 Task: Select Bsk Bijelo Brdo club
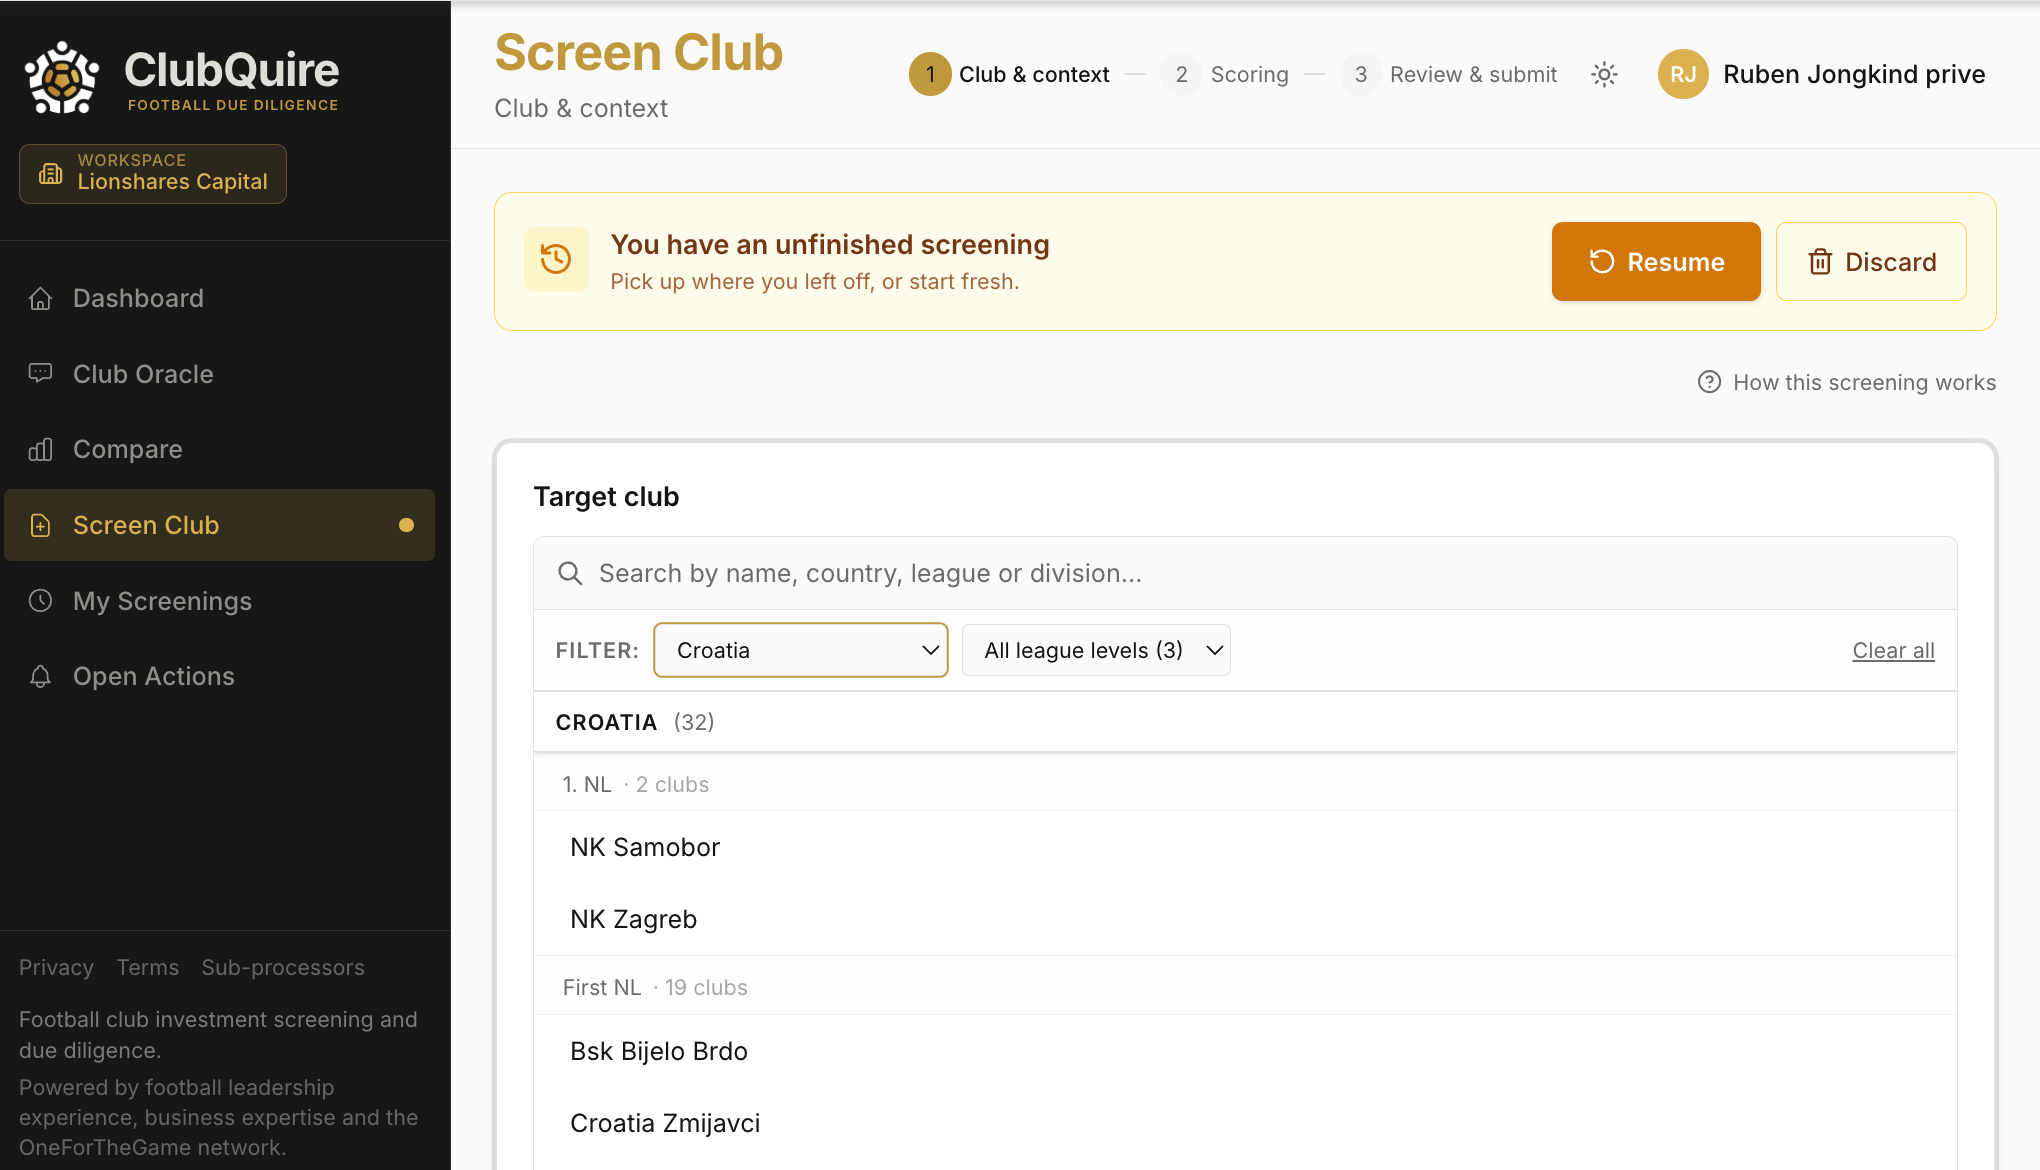pos(1245,1051)
